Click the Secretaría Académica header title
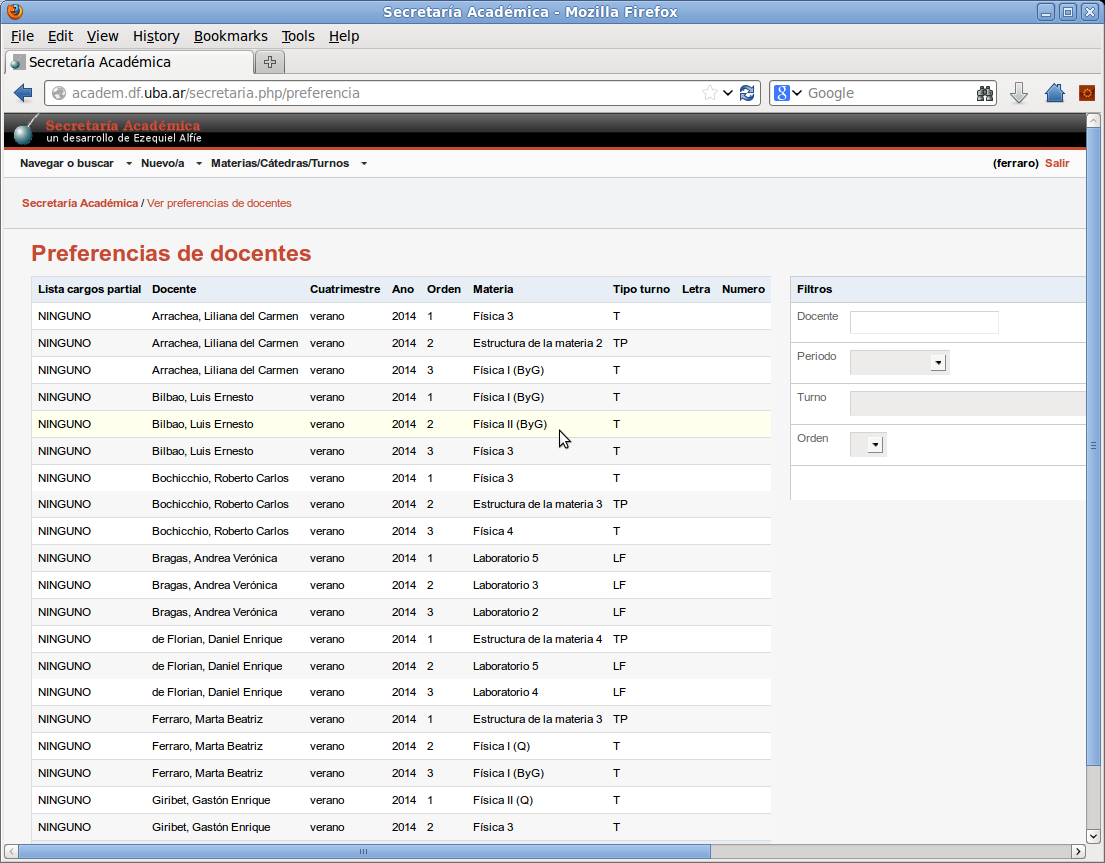The image size is (1105, 863). [123, 125]
